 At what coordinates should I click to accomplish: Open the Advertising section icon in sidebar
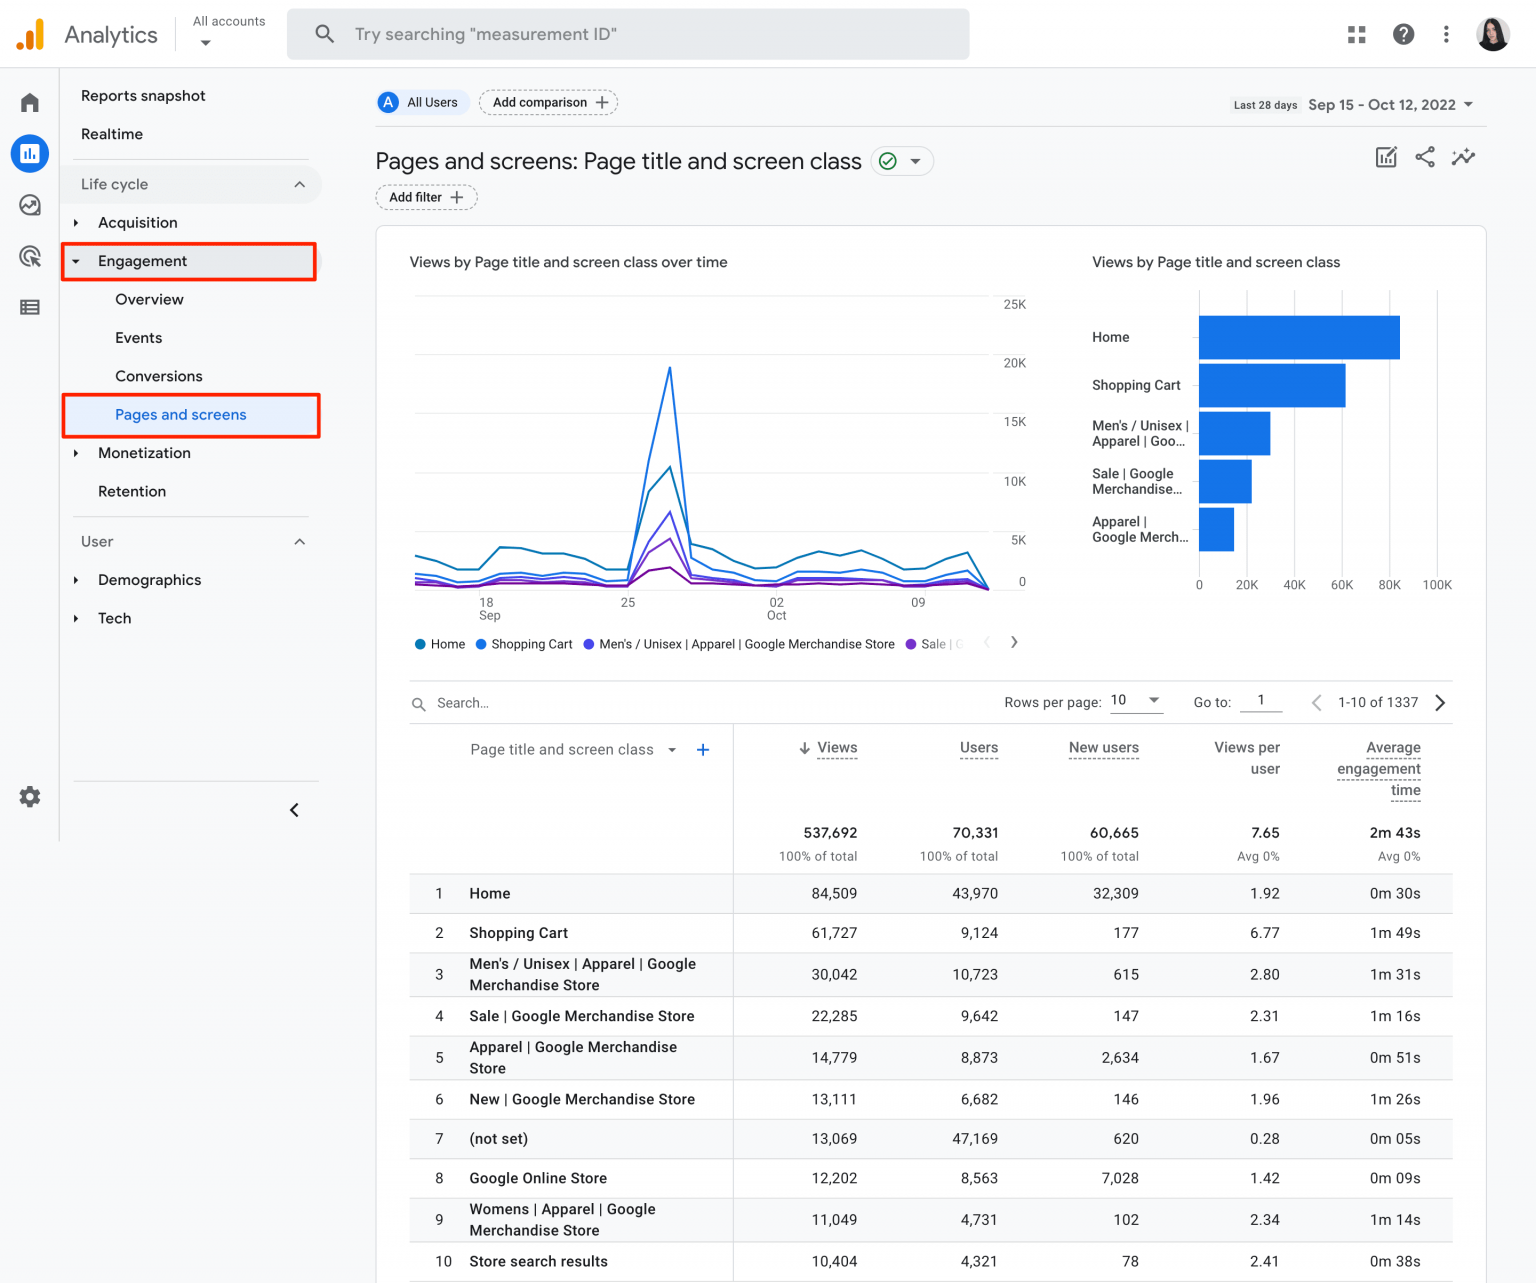[29, 257]
